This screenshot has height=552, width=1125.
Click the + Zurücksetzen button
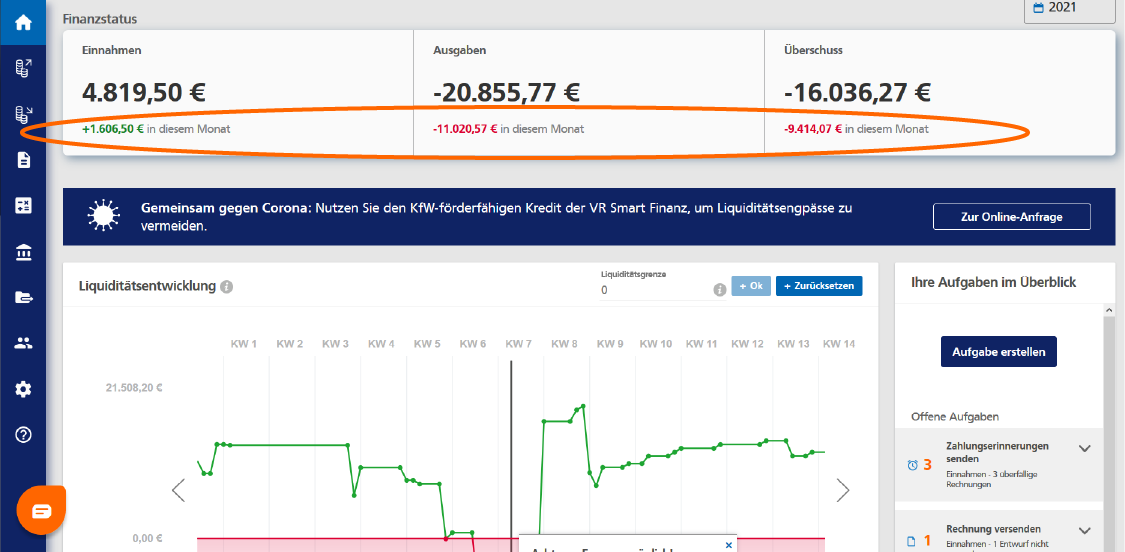[819, 286]
